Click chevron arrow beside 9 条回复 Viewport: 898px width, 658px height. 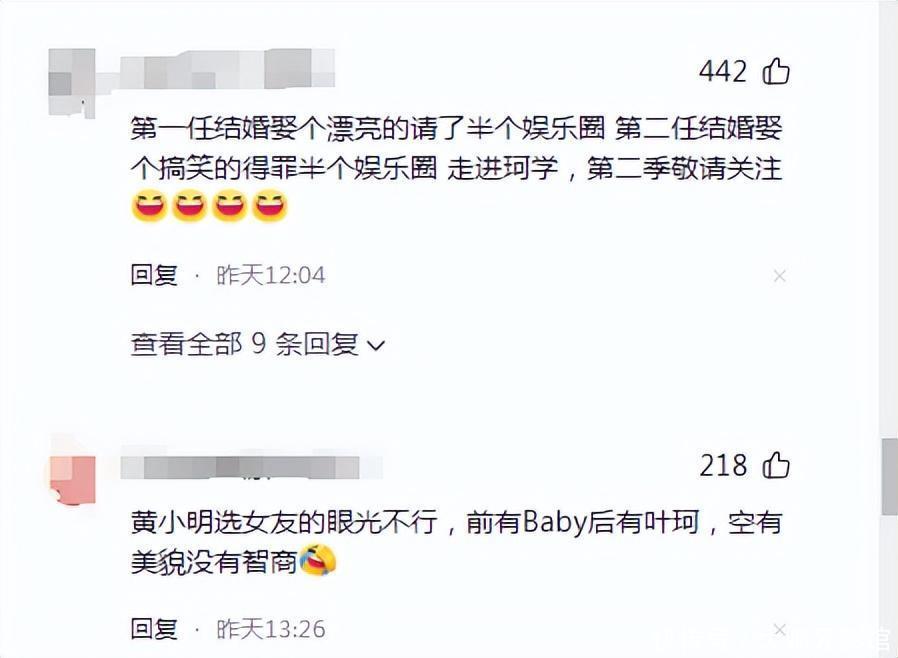[376, 345]
